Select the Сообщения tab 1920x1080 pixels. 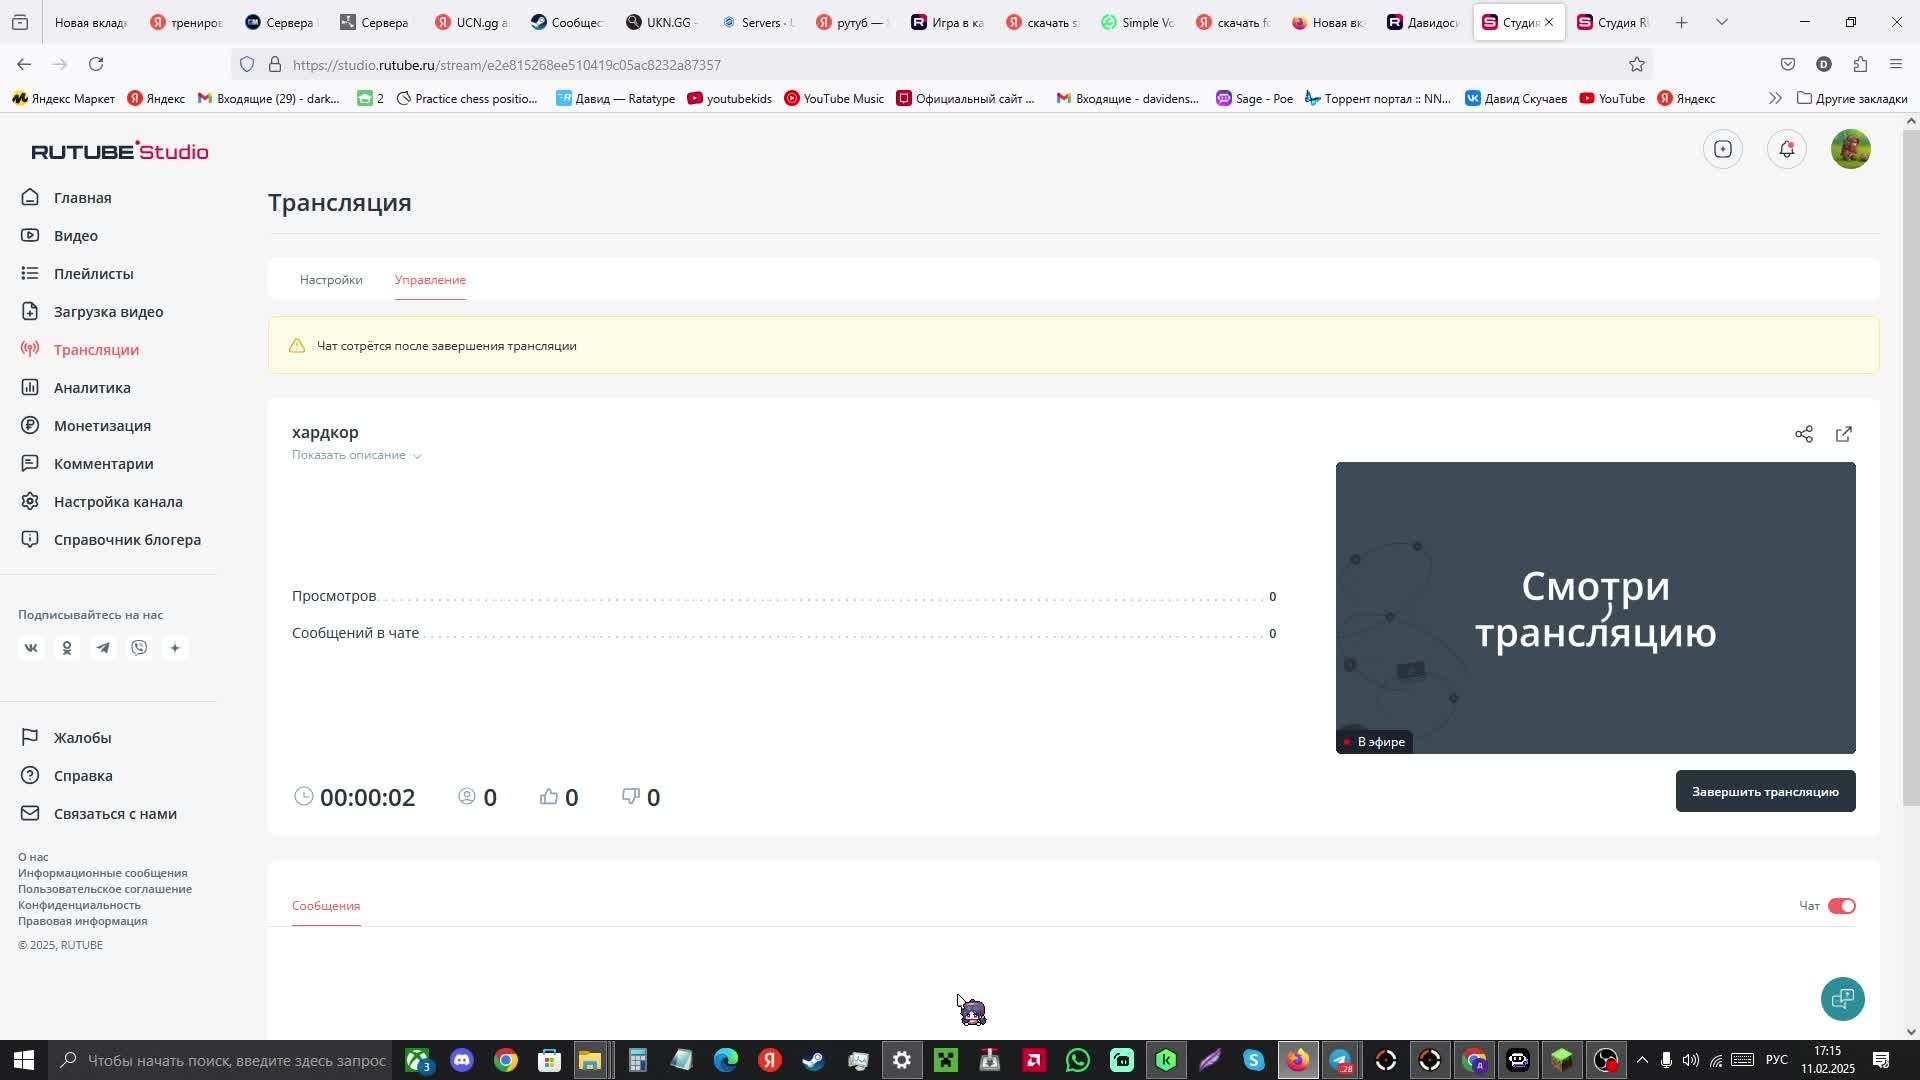coord(326,906)
